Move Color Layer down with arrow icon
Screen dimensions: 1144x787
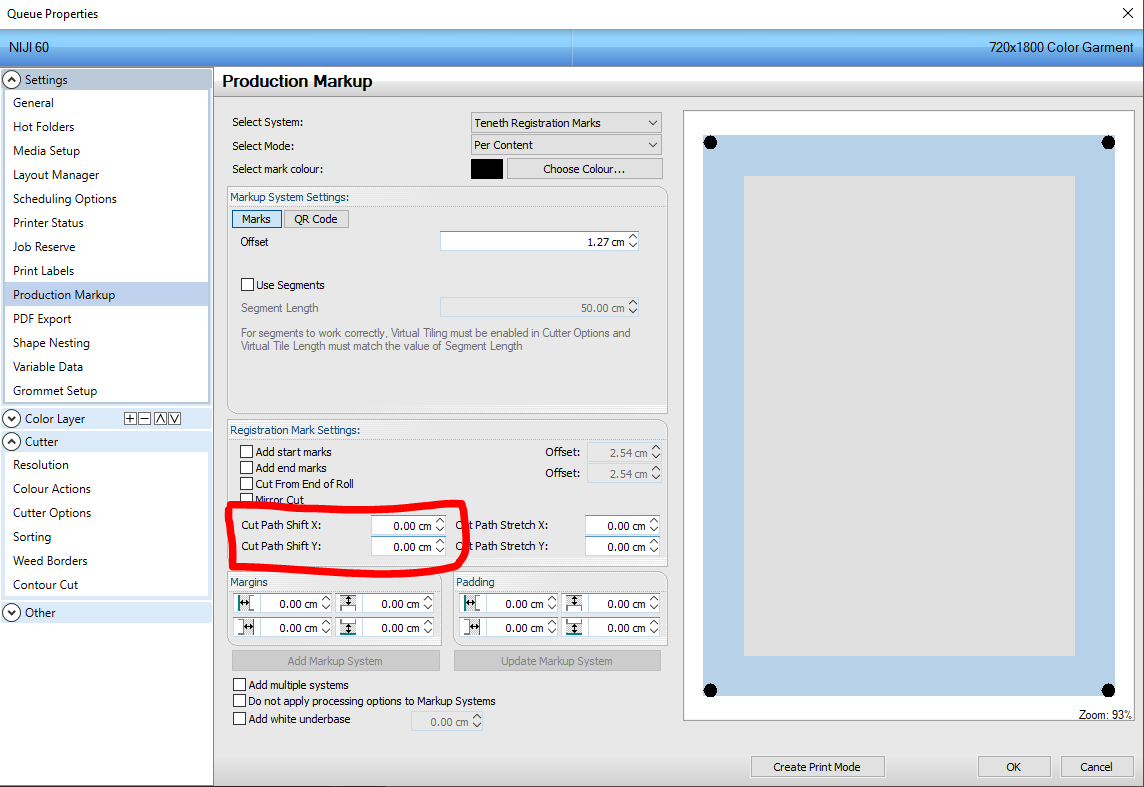click(174, 418)
